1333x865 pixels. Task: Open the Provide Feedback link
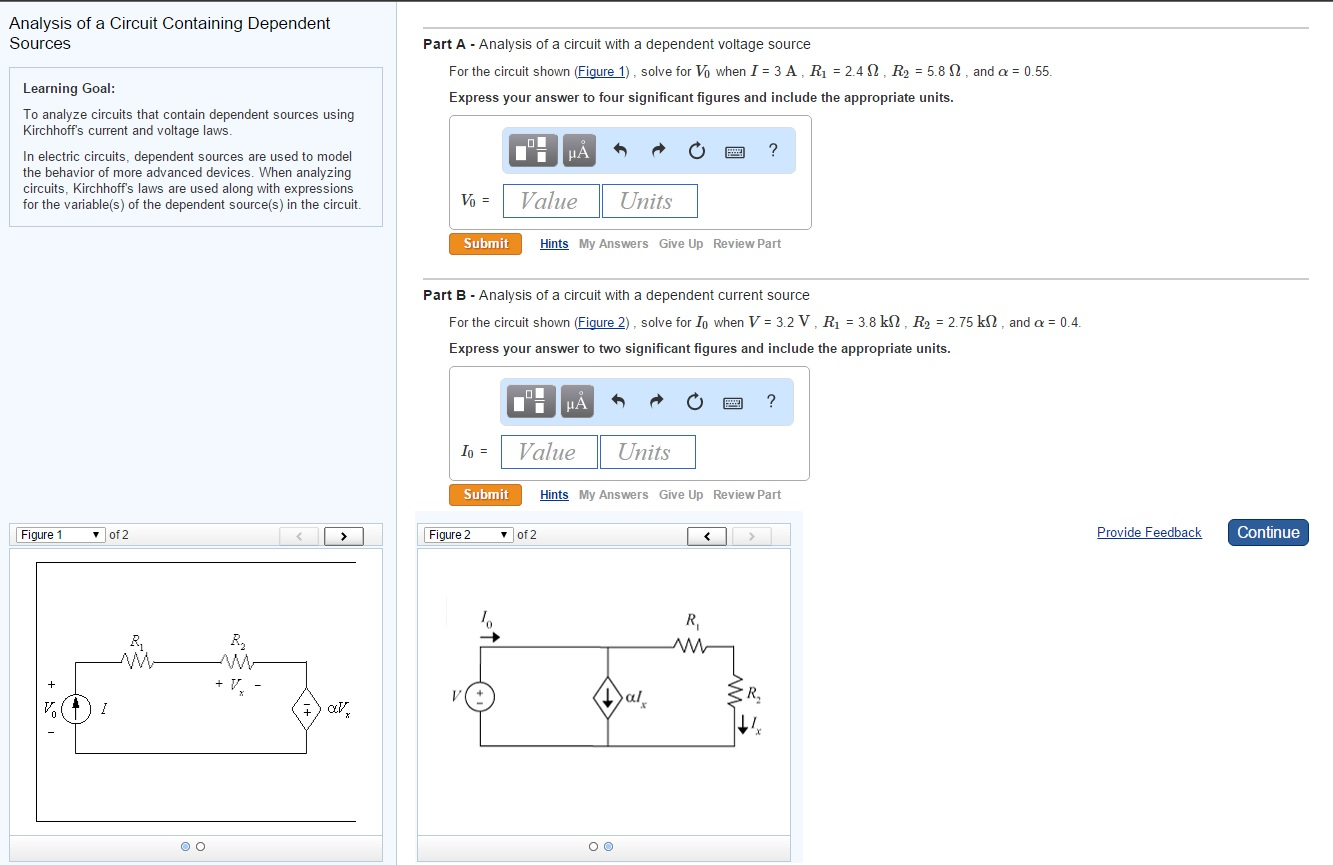point(1149,532)
